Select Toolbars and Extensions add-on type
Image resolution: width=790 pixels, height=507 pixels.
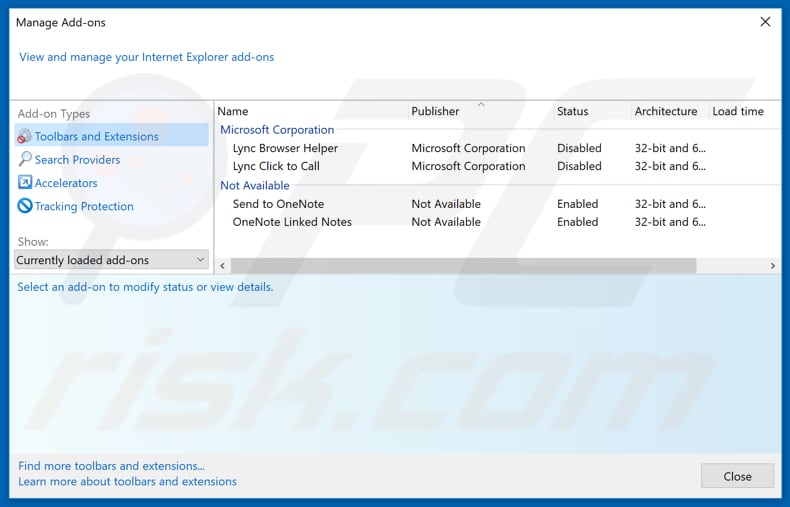pos(111,136)
